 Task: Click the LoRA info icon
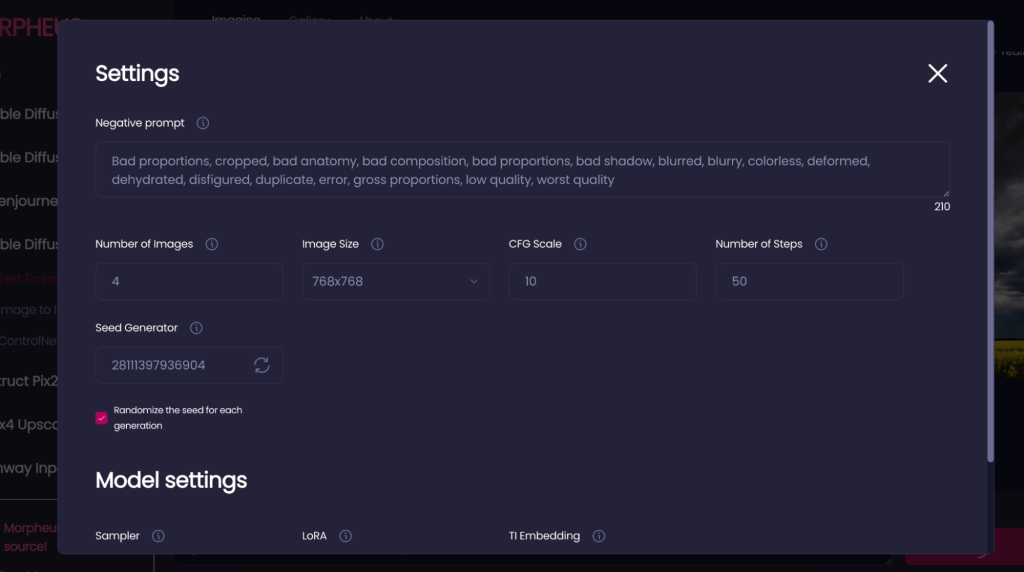point(345,536)
